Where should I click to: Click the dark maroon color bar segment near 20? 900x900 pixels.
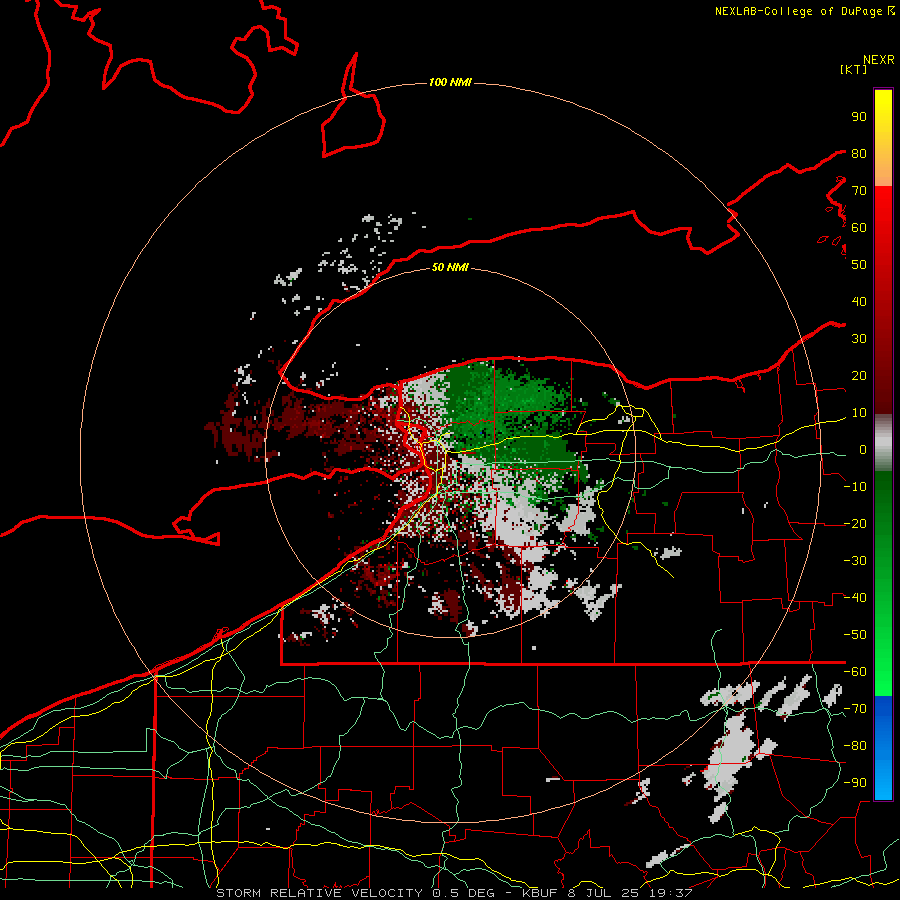point(883,379)
